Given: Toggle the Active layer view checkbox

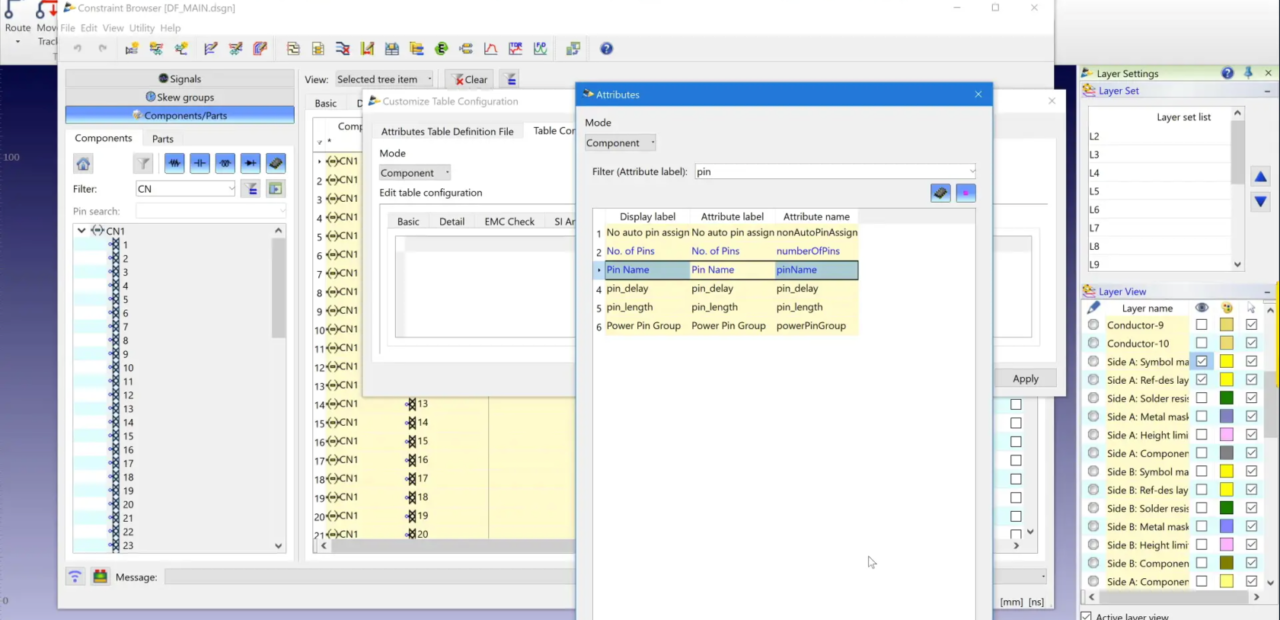Looking at the screenshot, I should click(1086, 617).
